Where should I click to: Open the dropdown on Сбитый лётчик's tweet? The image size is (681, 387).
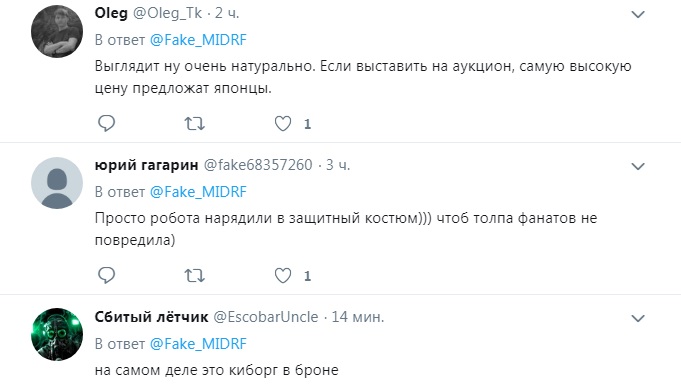(638, 318)
